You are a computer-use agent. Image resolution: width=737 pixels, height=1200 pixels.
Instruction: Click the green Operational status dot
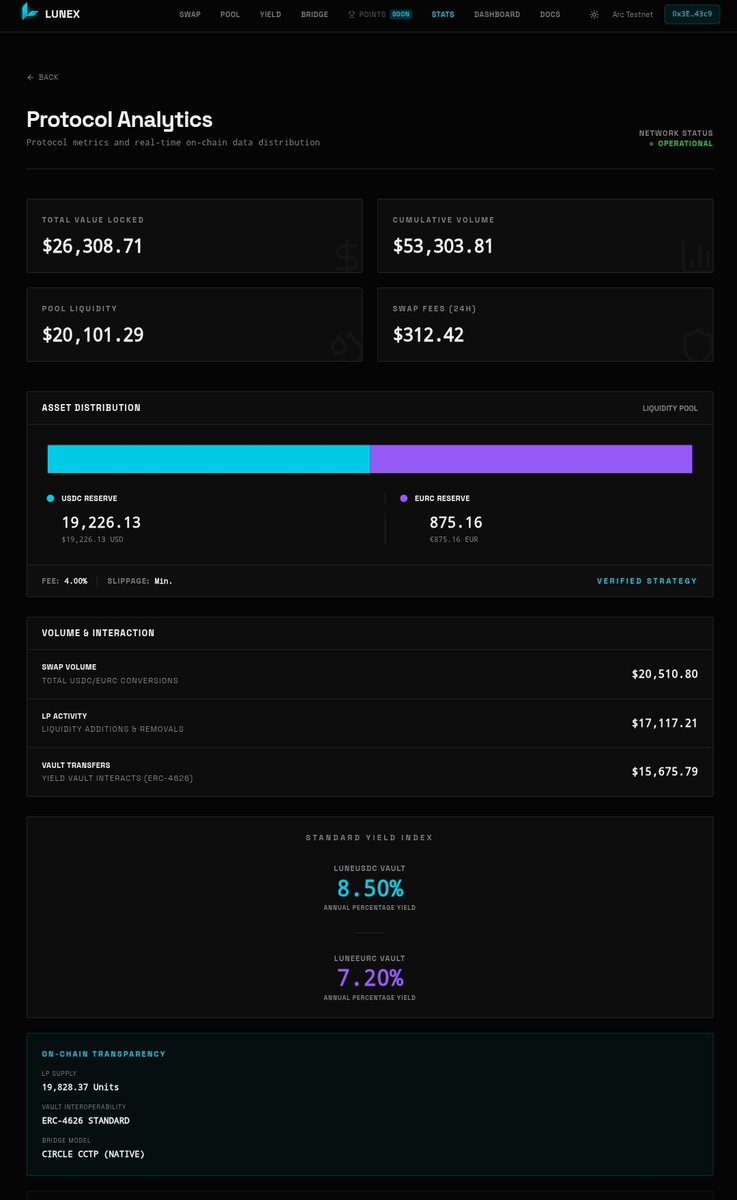pyautogui.click(x=651, y=144)
